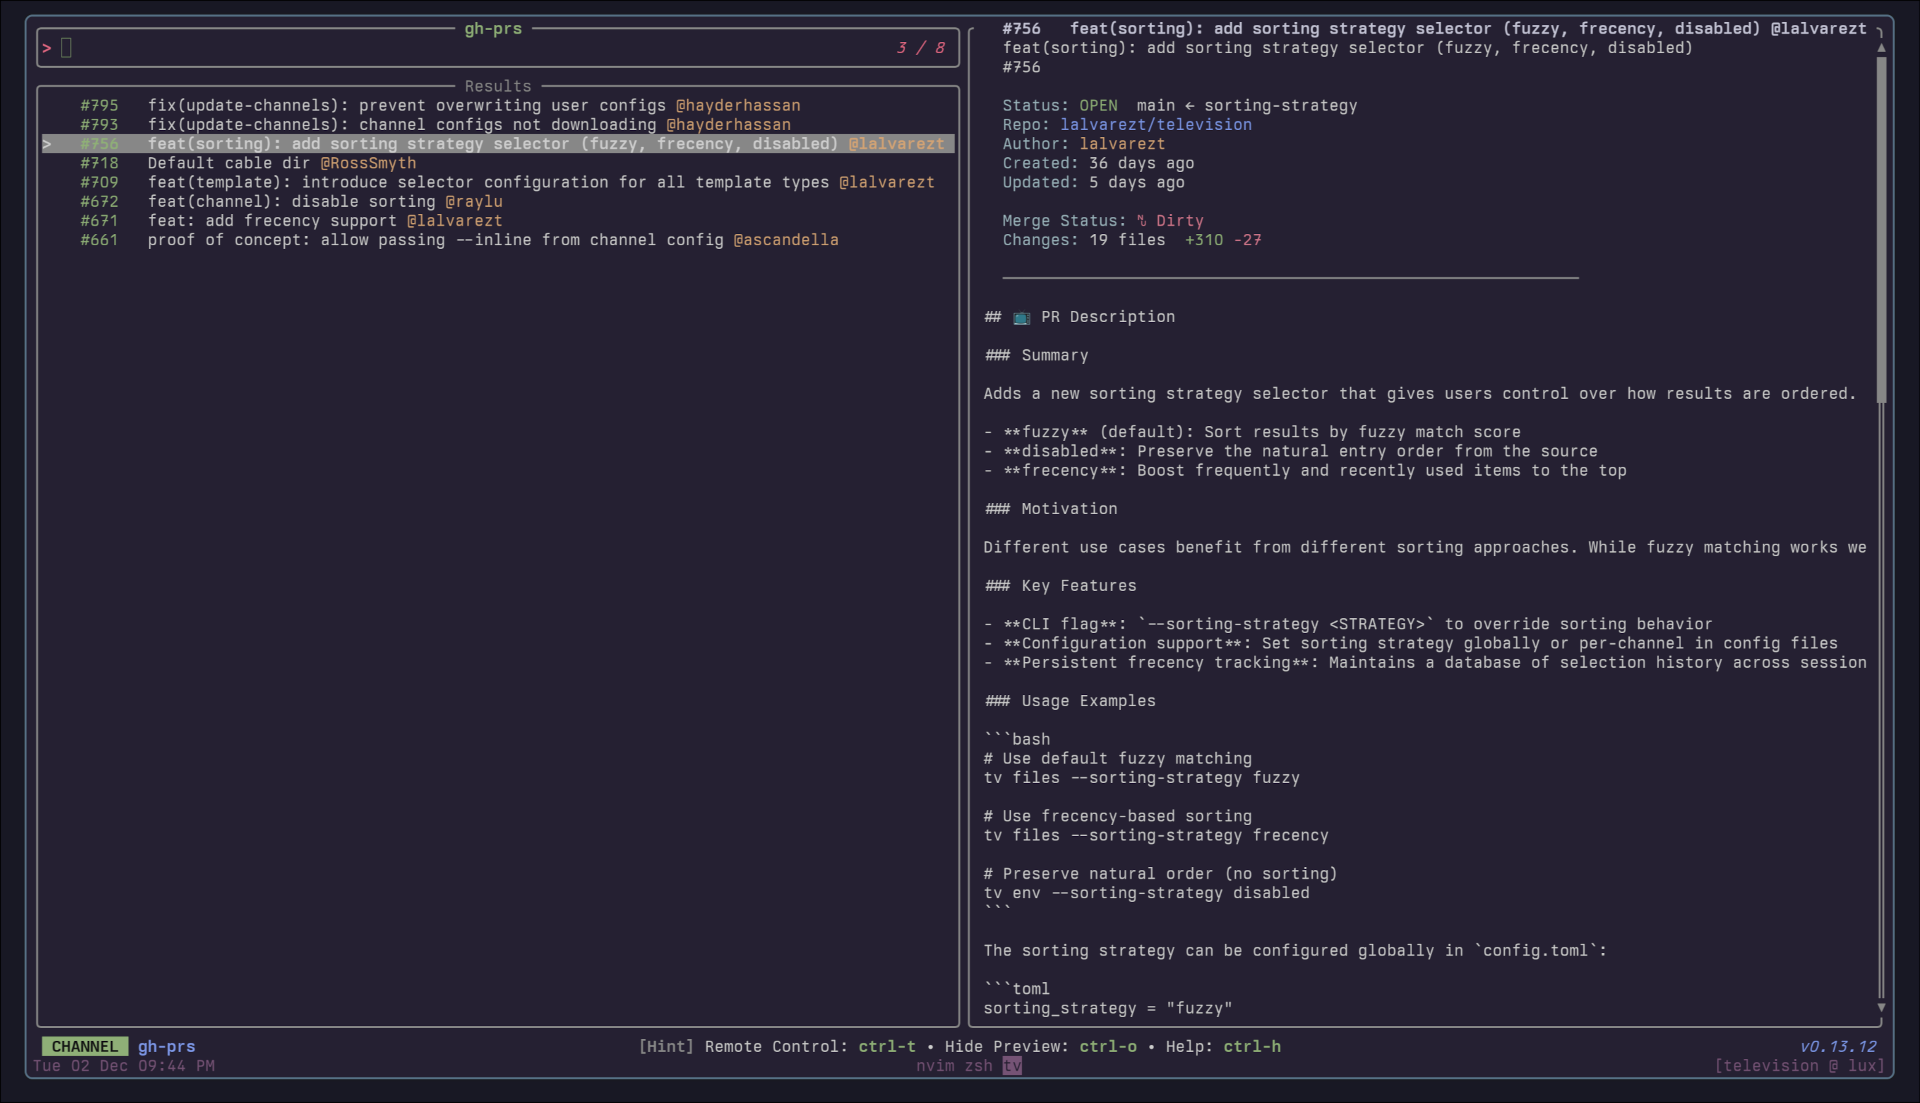1920x1103 pixels.
Task: Click the lalvarezt author name in preview
Action: coord(1121,144)
